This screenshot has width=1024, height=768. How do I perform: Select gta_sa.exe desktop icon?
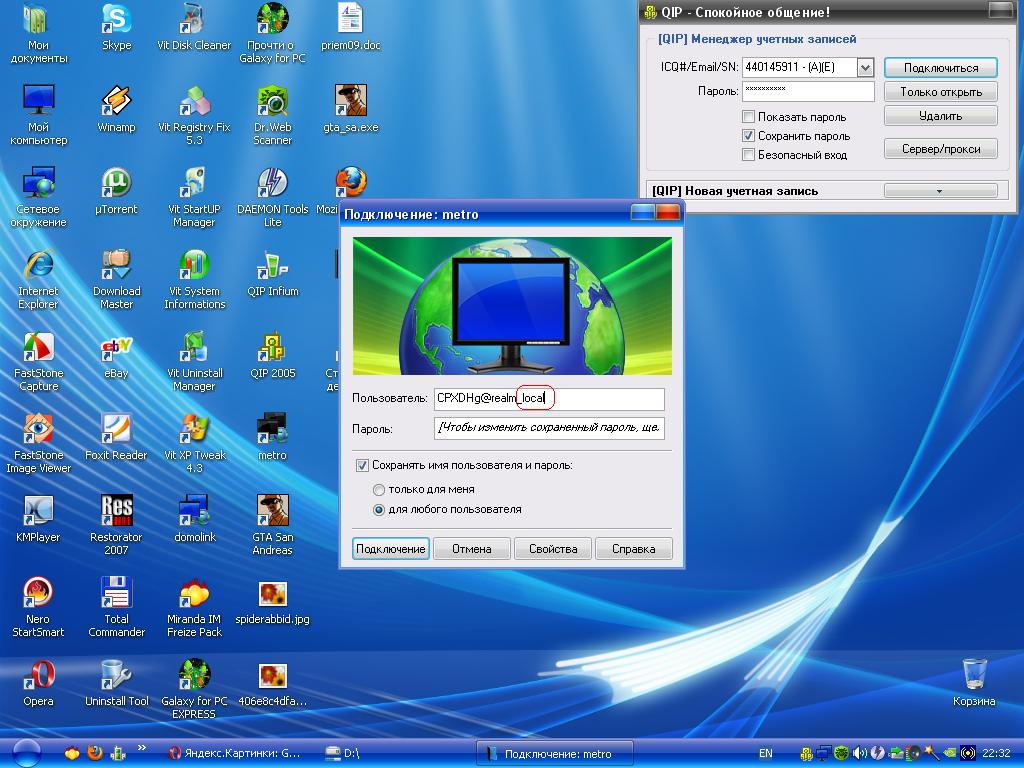pos(351,110)
